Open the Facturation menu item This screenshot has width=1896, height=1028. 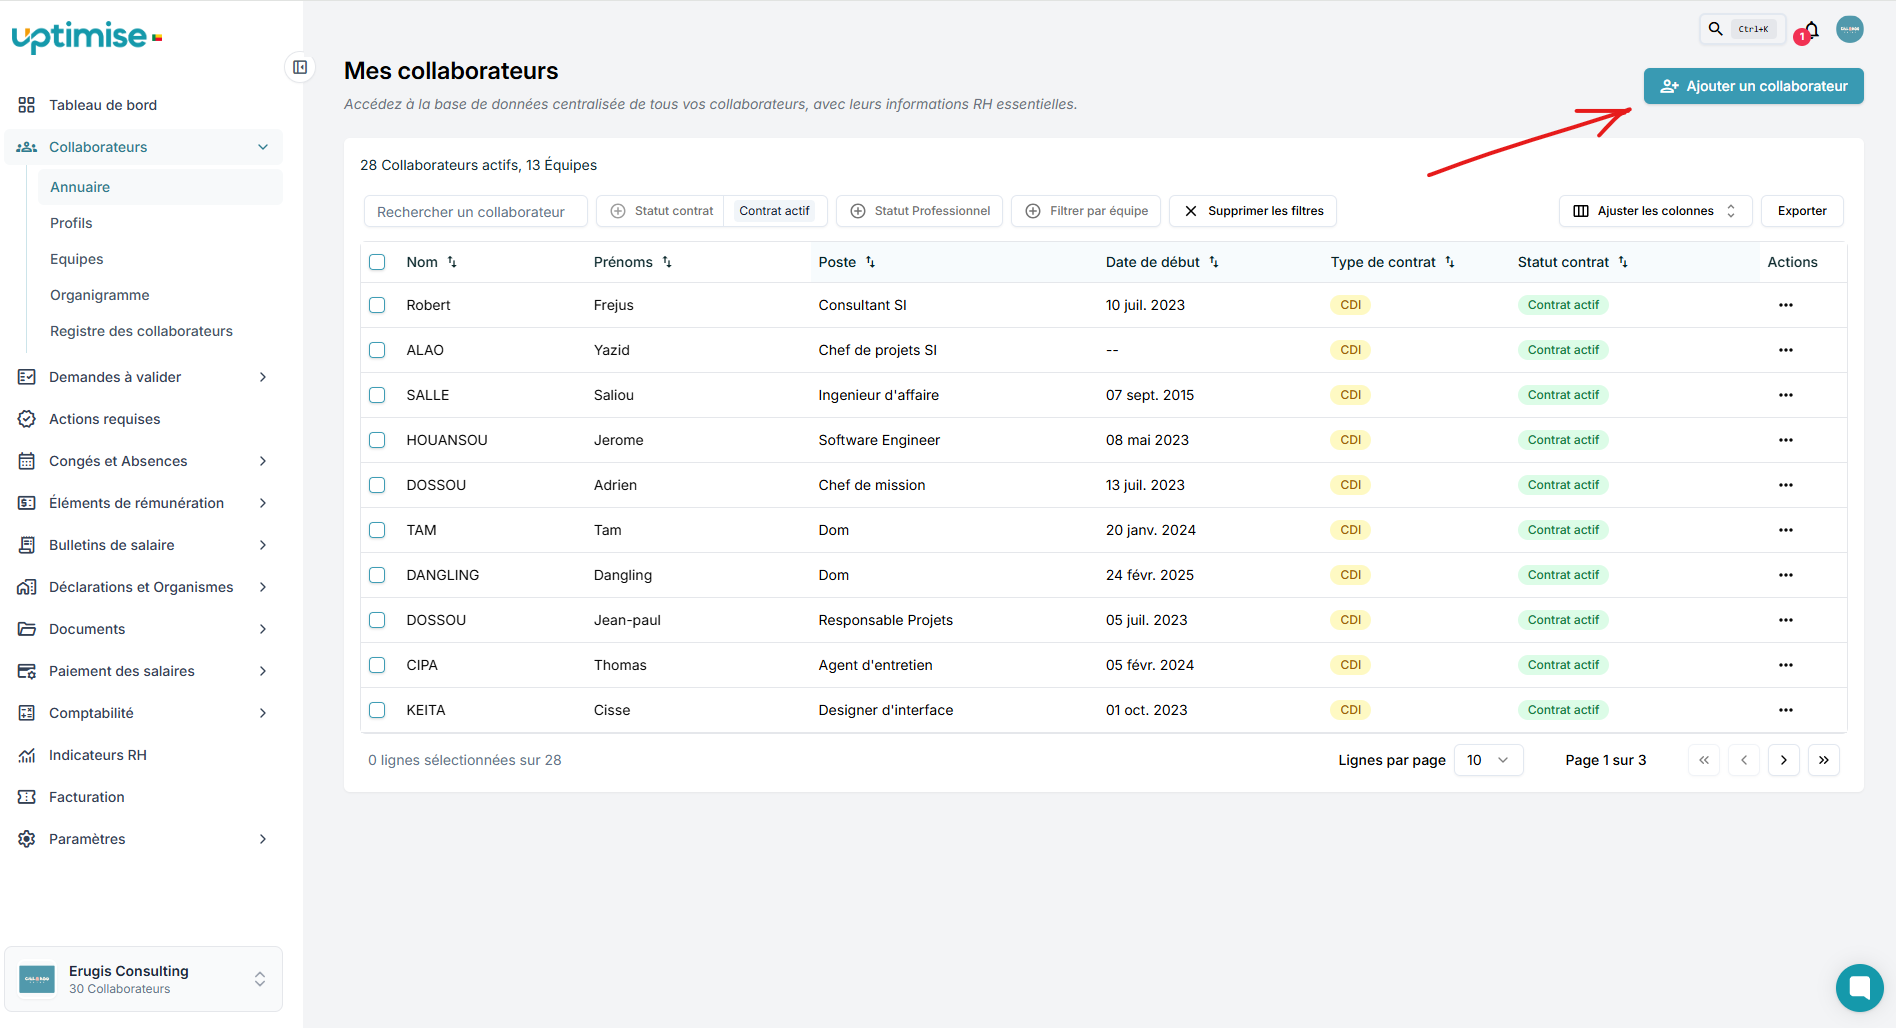[x=143, y=797]
